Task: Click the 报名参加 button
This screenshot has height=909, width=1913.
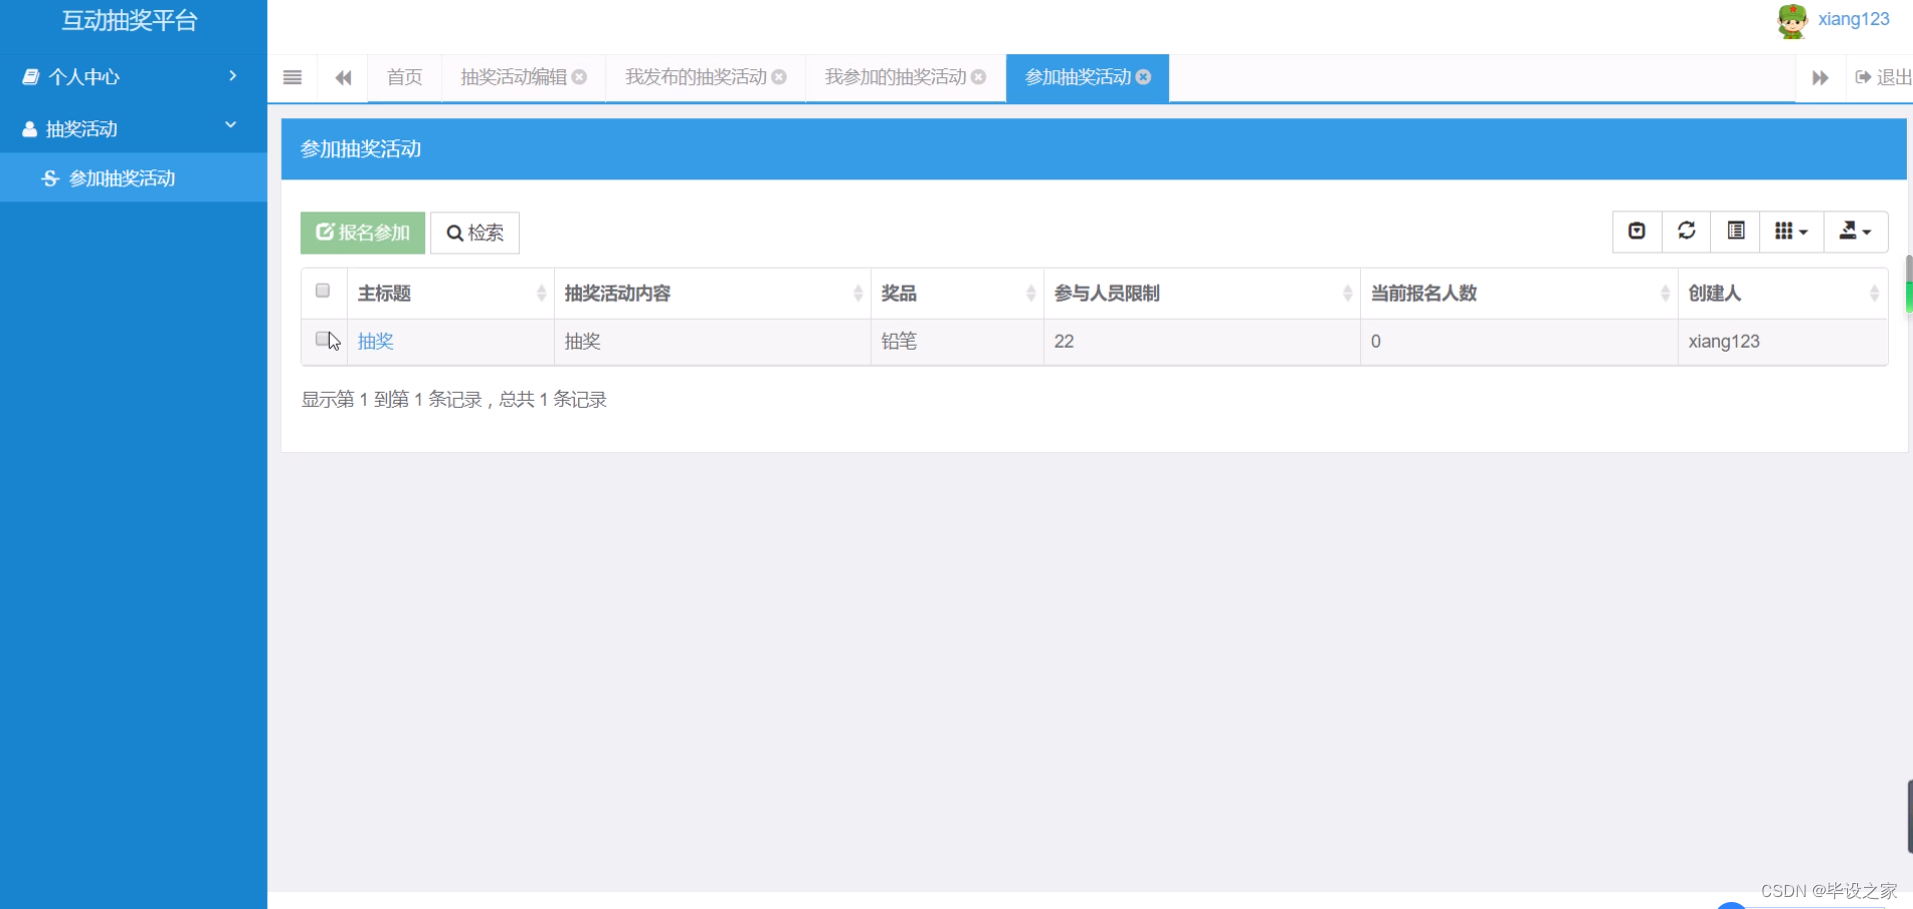Action: 362,232
